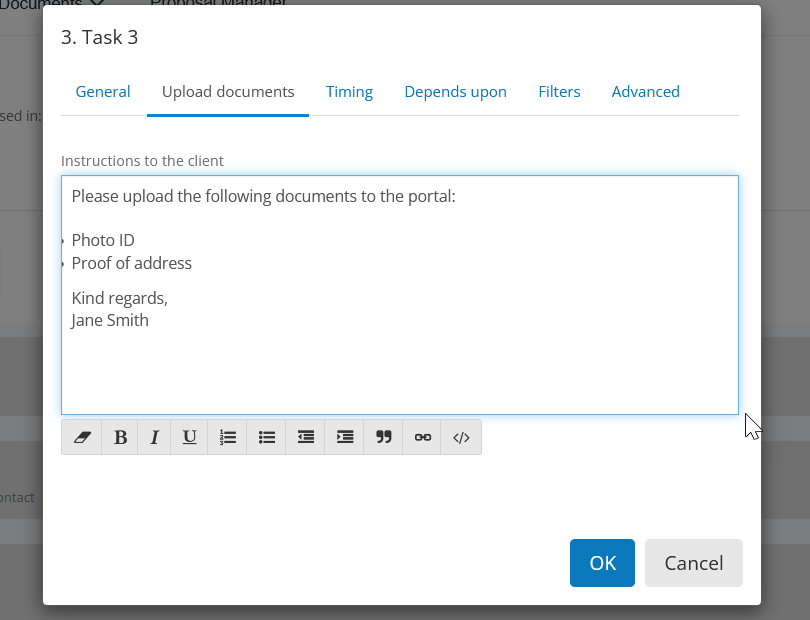Image resolution: width=810 pixels, height=620 pixels.
Task: Insert a hyperlink using the chain icon
Action: 422,437
